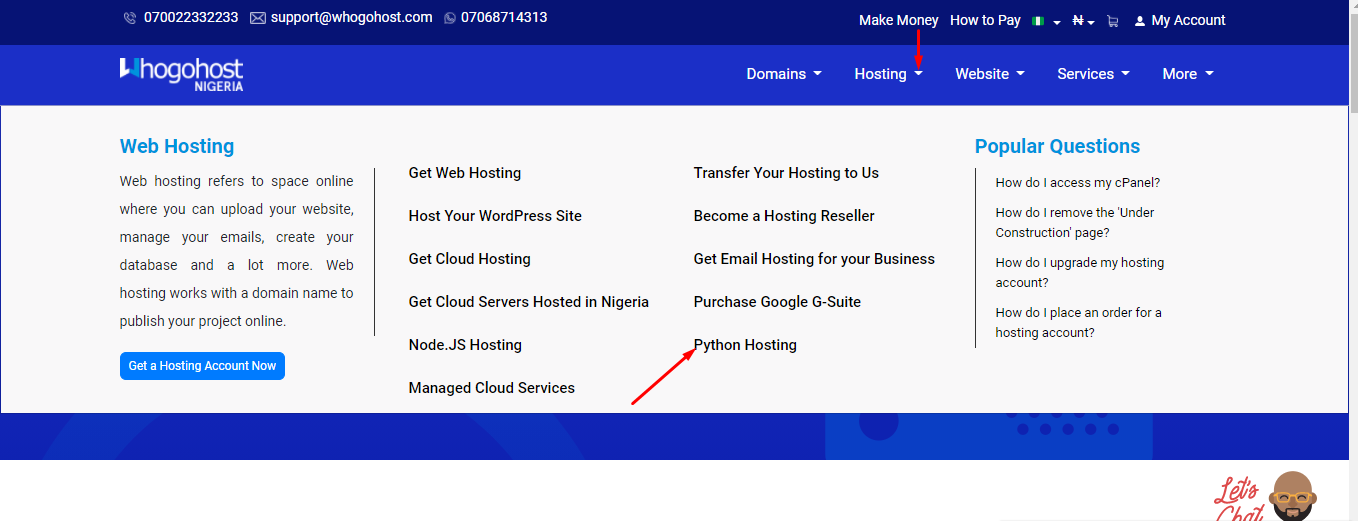The height and width of the screenshot is (521, 1358).
Task: Expand the Services menu
Action: tap(1093, 74)
